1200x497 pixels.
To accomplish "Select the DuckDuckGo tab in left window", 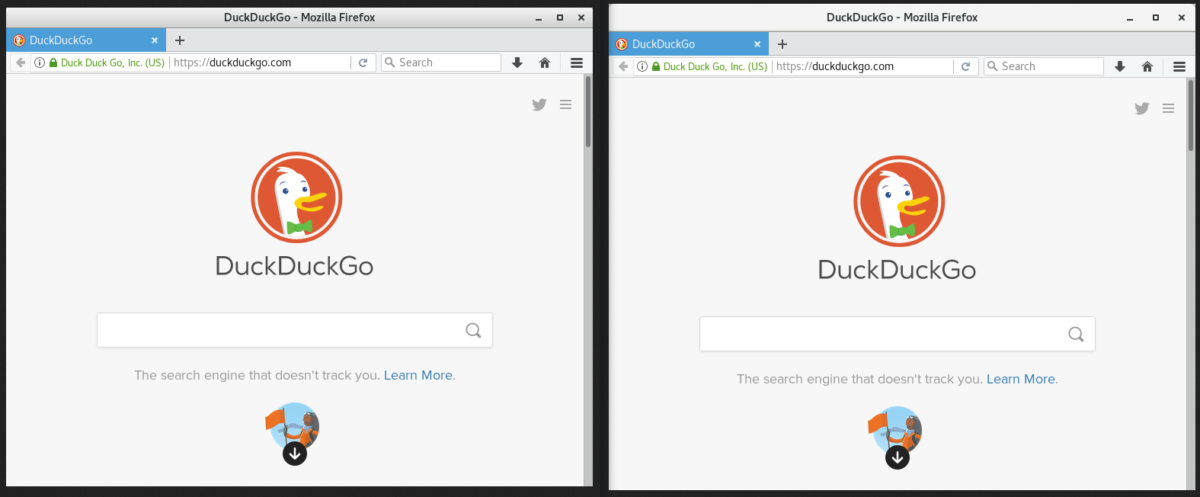I will (x=85, y=40).
